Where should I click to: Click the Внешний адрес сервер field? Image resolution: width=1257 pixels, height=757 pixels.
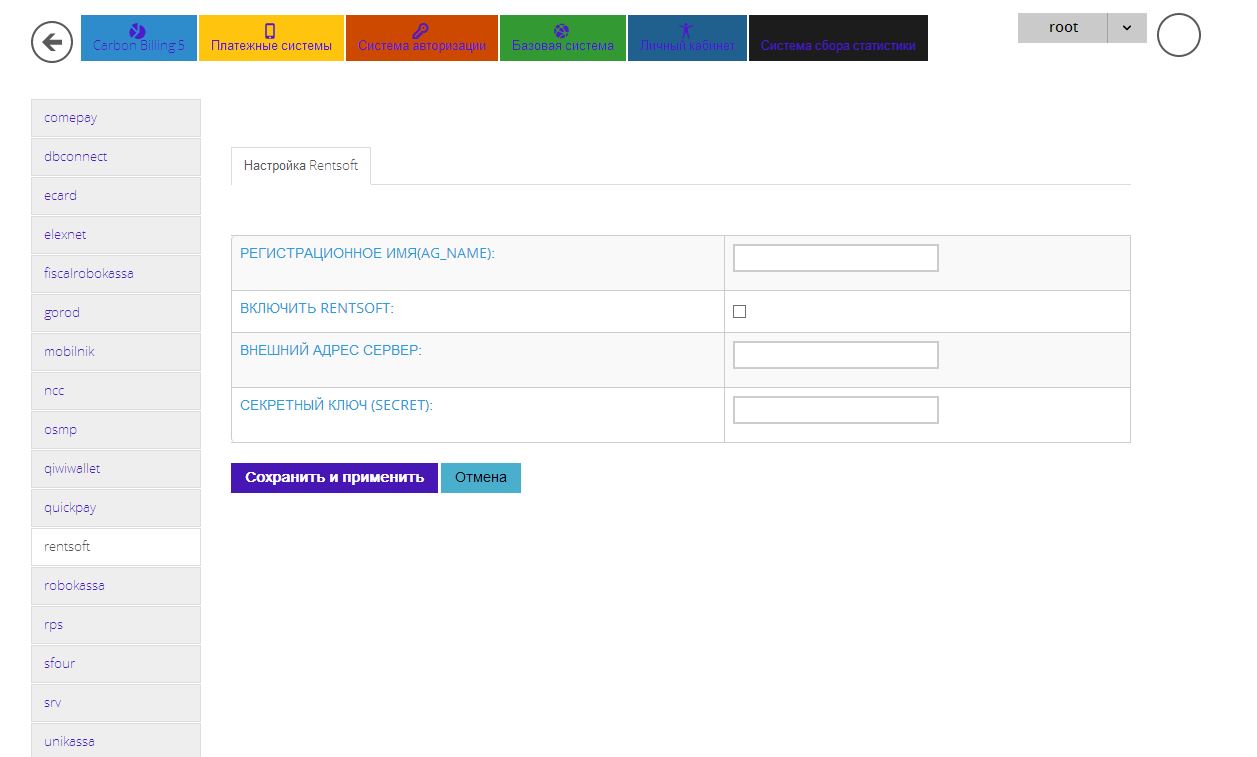835,355
